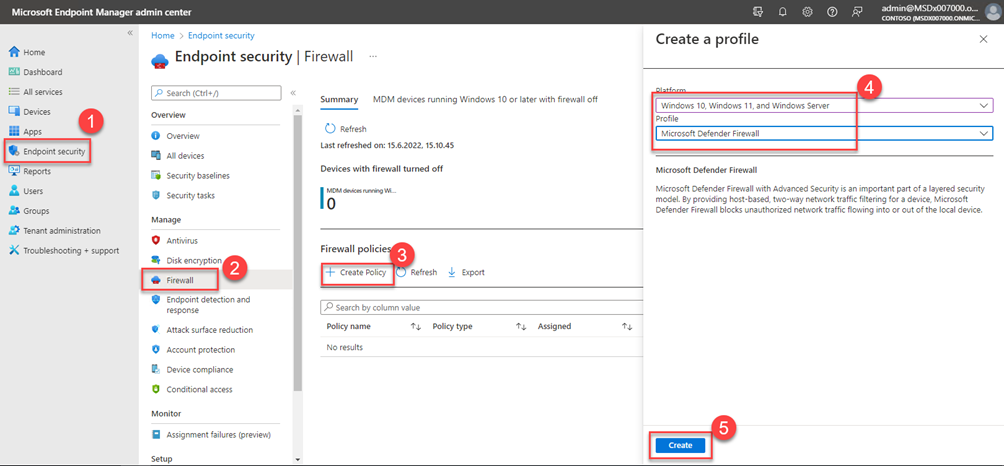
Task: Close the Create a profile pane
Action: coord(984,40)
